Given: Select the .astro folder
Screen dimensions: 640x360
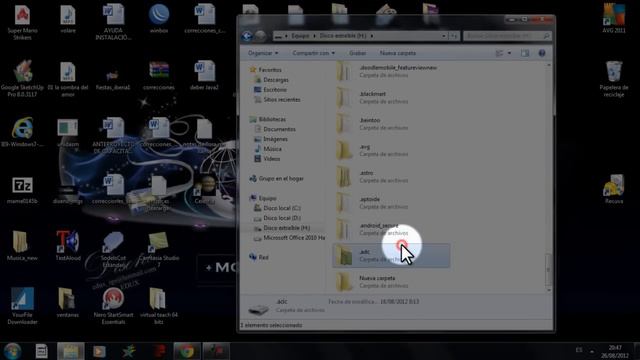Looking at the screenshot, I should 391,176.
